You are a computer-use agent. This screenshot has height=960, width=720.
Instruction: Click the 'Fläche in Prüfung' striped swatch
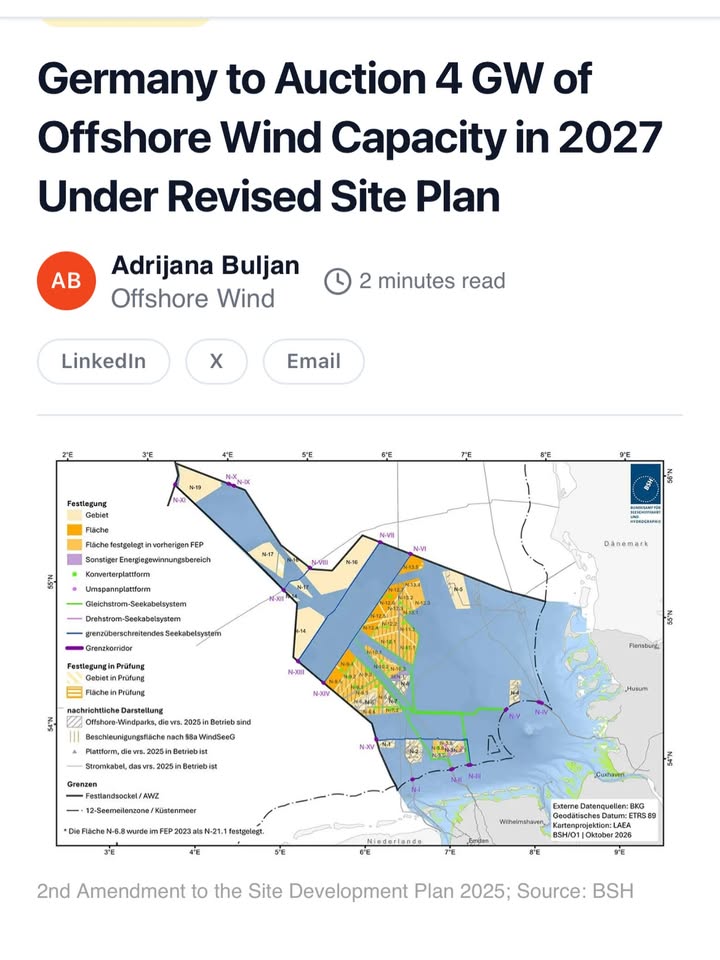75,693
